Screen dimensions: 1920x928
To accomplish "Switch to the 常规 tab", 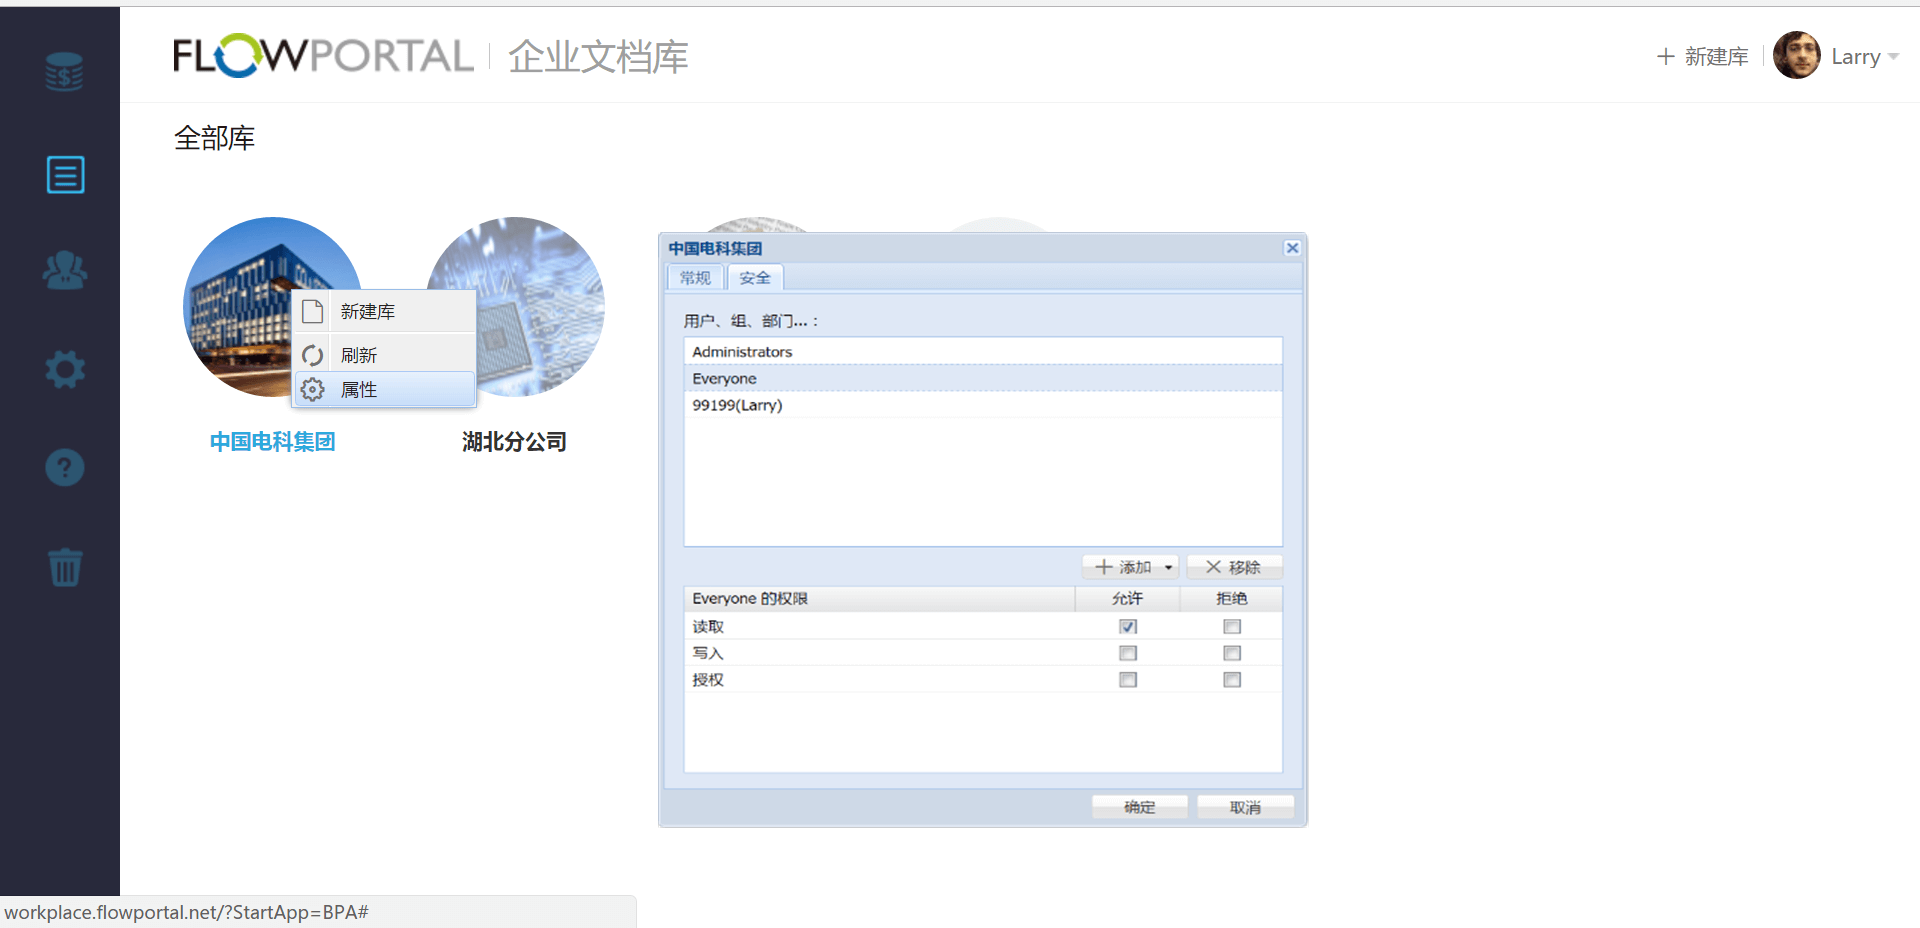I will [x=695, y=278].
